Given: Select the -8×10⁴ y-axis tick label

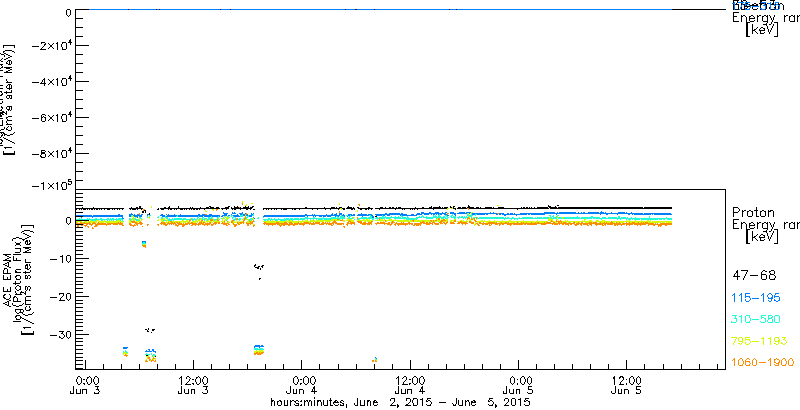Looking at the screenshot, I should click(51, 153).
